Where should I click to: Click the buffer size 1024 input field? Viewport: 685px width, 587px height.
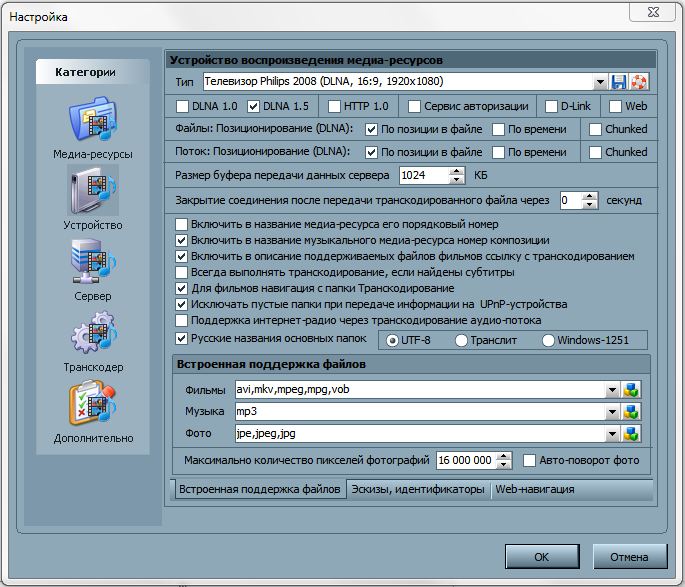(423, 176)
